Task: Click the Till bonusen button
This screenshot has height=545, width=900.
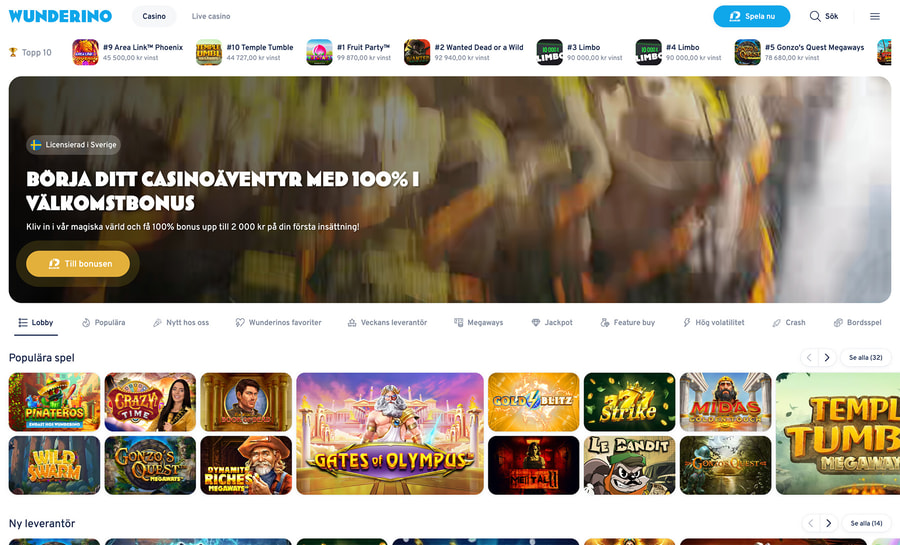Action: [77, 263]
